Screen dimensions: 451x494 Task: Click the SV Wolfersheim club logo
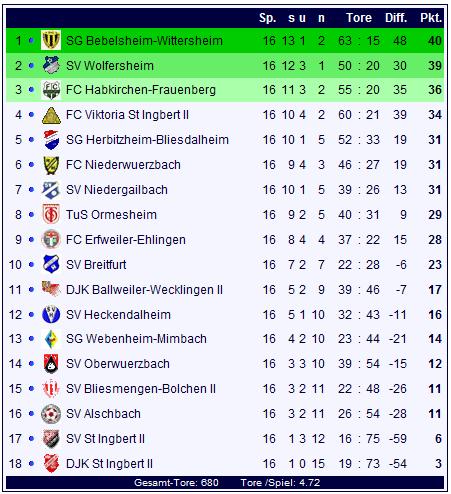pos(51,65)
